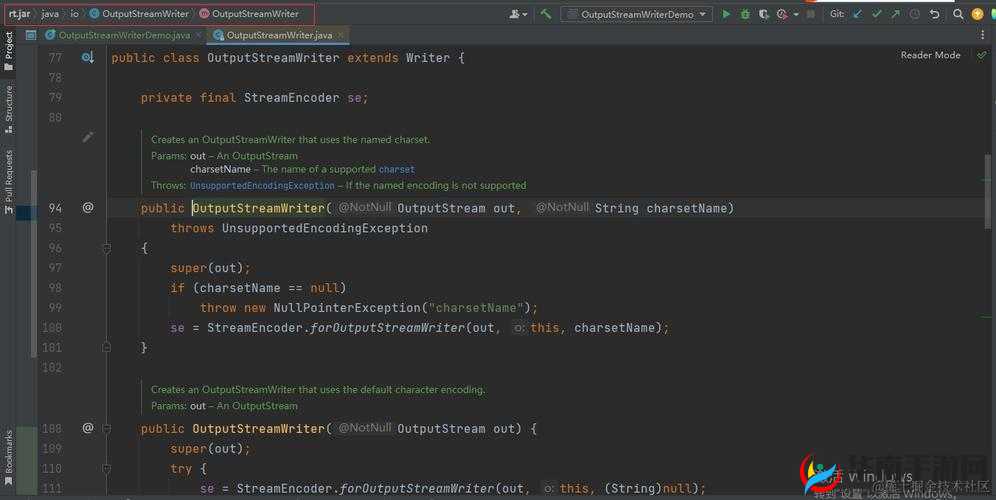This screenshot has height=500, width=996.
Task: Commit changes with the Git checkmark icon
Action: pyautogui.click(x=877, y=14)
